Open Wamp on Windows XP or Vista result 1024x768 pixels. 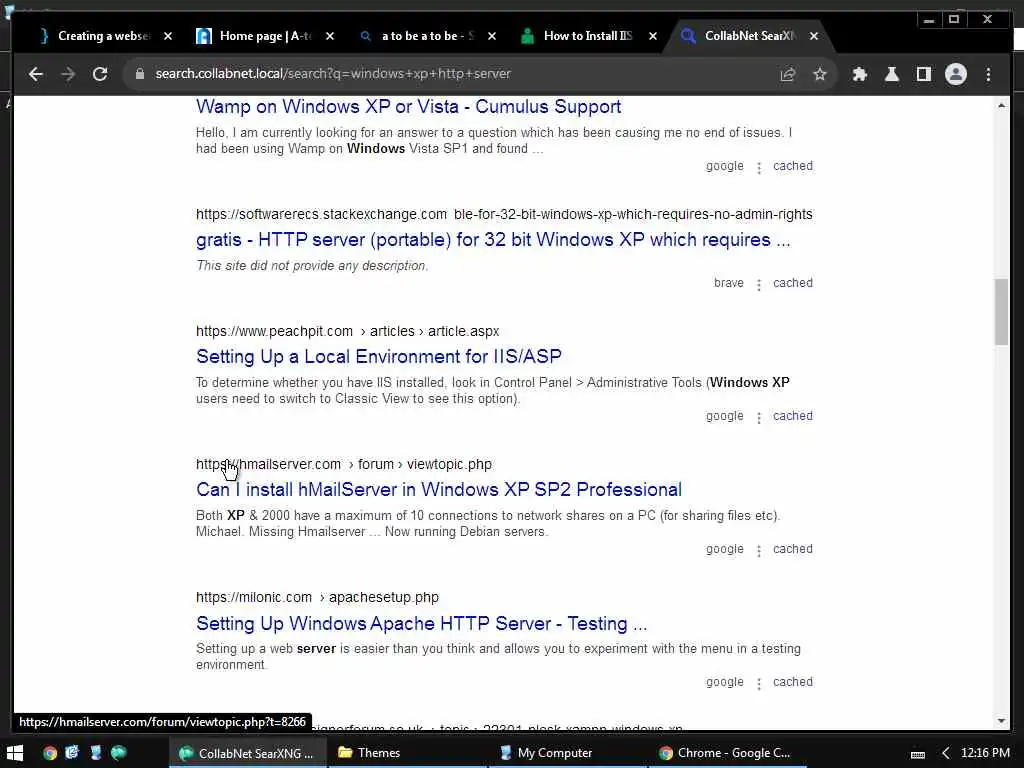click(408, 106)
